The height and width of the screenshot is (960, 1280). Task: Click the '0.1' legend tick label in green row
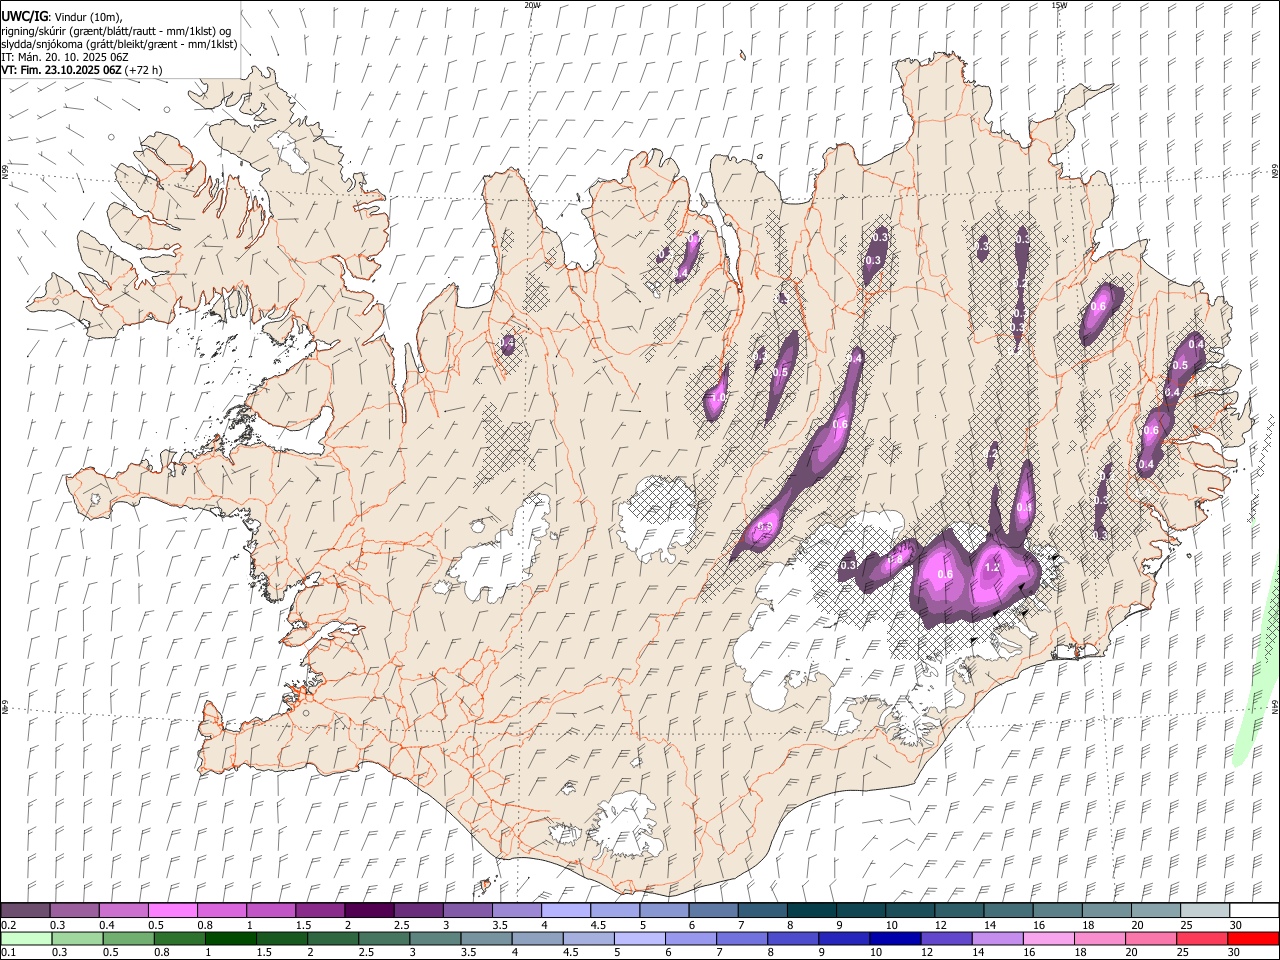point(8,952)
